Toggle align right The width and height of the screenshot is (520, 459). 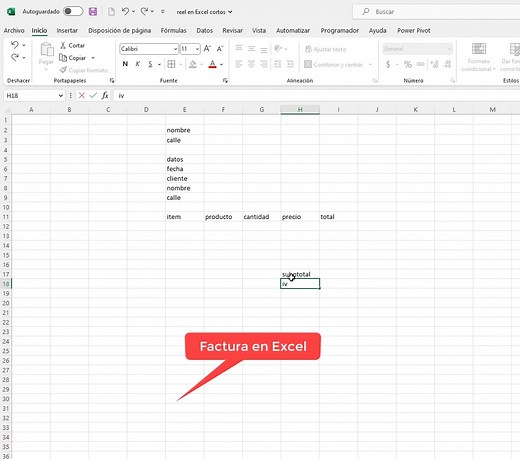(x=264, y=64)
